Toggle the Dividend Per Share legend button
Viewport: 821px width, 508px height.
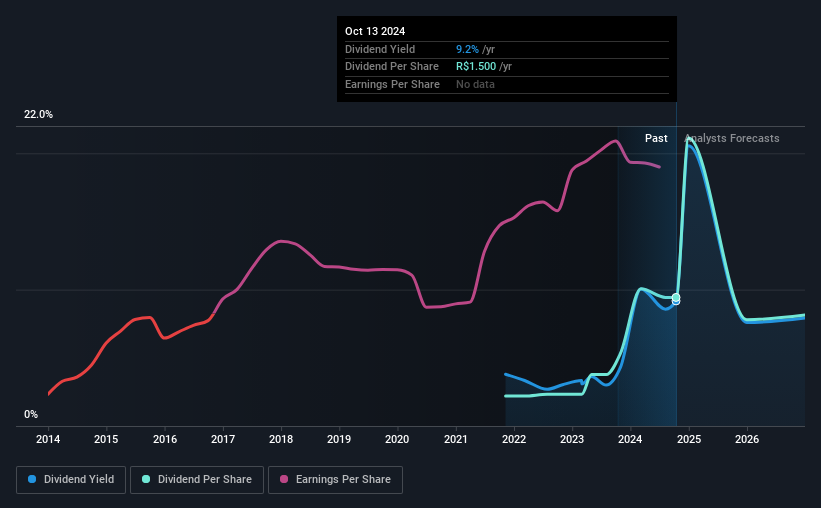197,480
